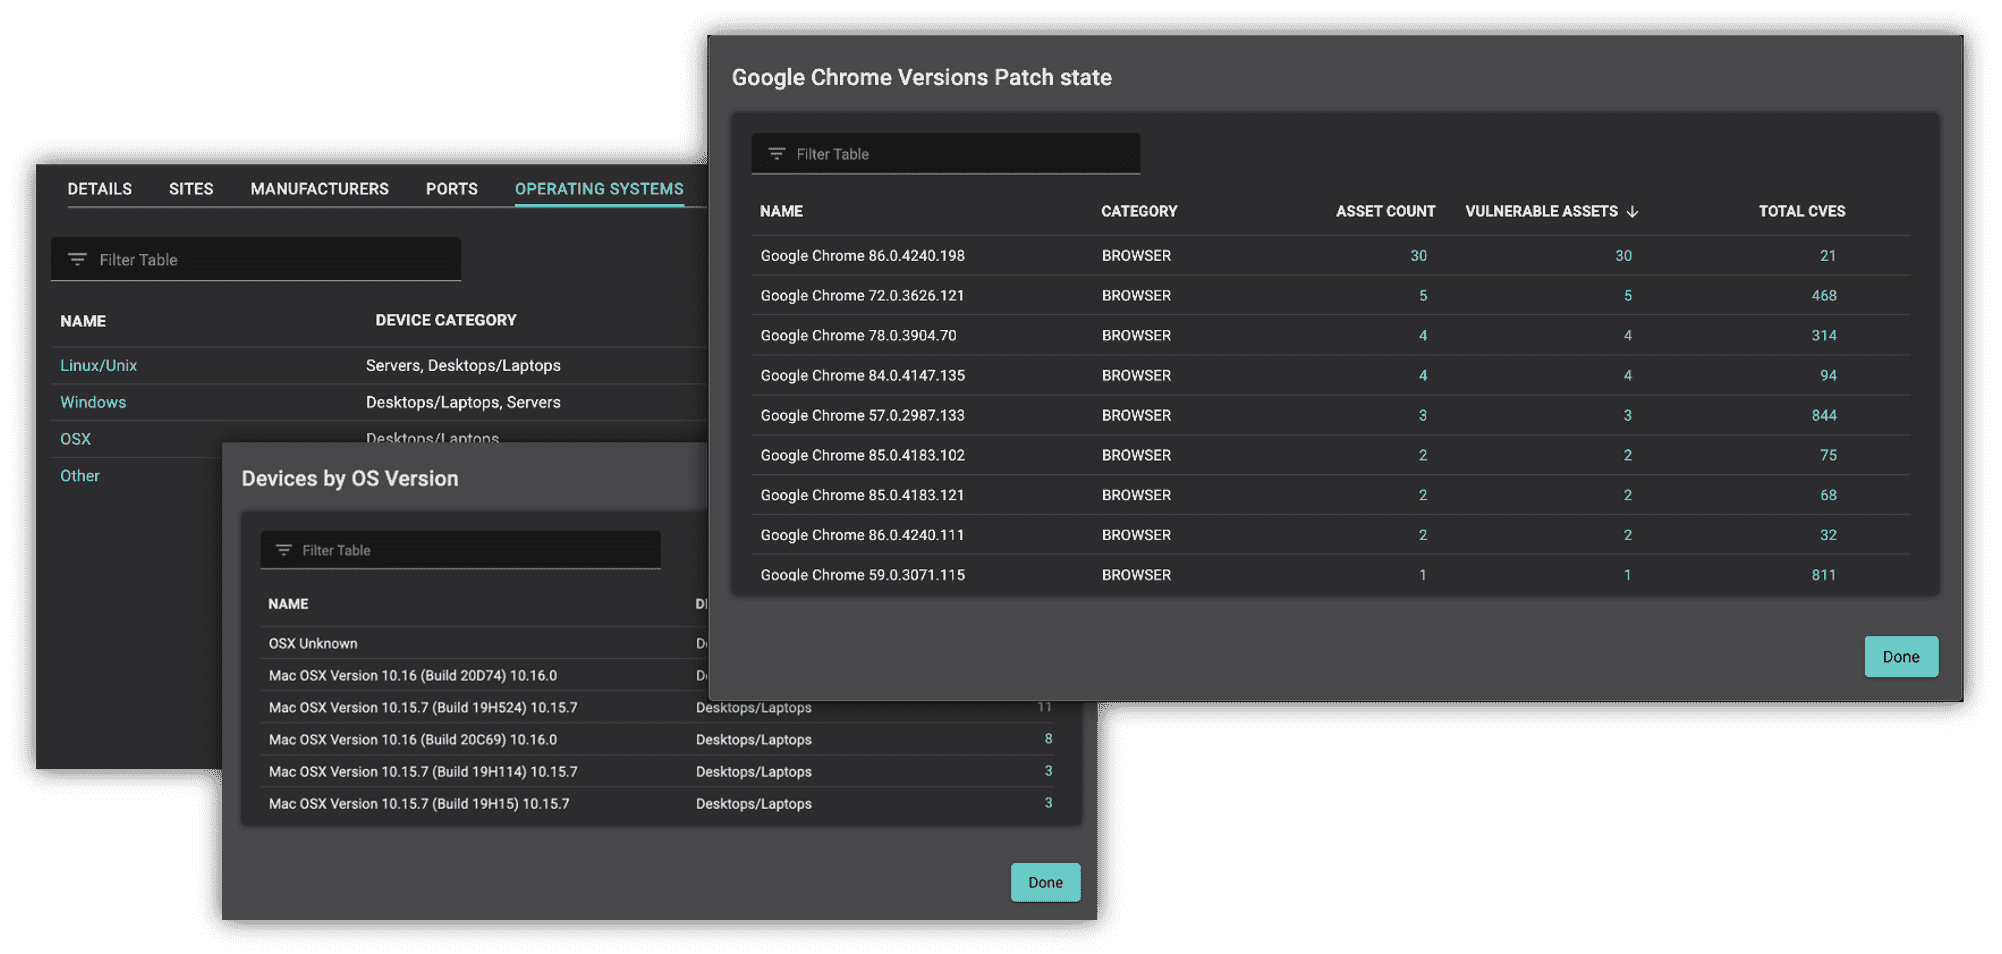Screen dimensions: 2002x954
Task: Open the Other operating system link
Action: [x=80, y=476]
